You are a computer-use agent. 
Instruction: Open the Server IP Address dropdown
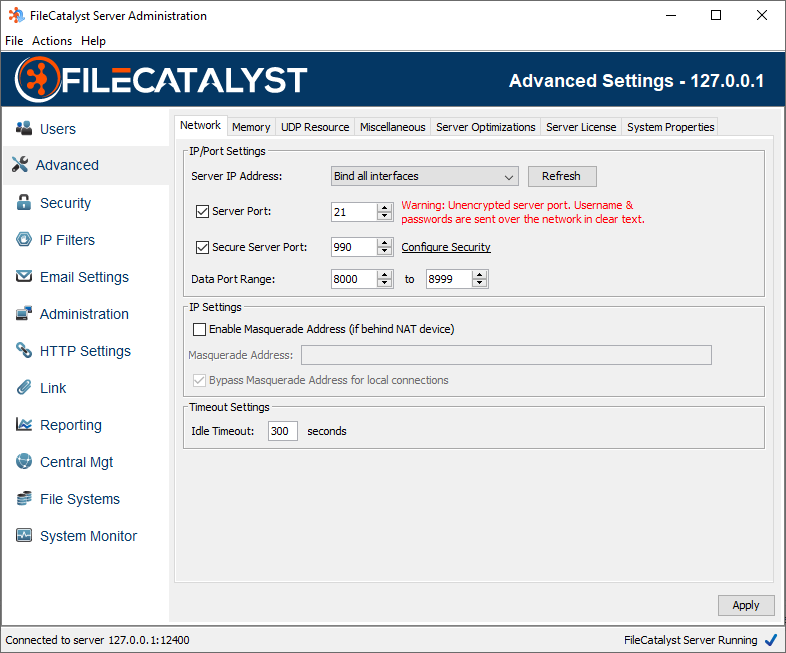pyautogui.click(x=425, y=176)
